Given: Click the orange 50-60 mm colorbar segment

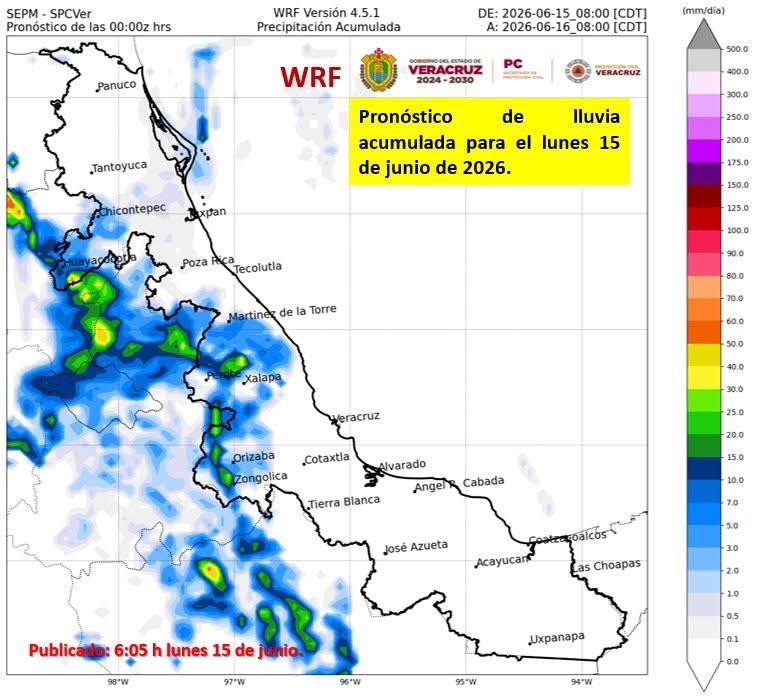Looking at the screenshot, I should pyautogui.click(x=704, y=333).
